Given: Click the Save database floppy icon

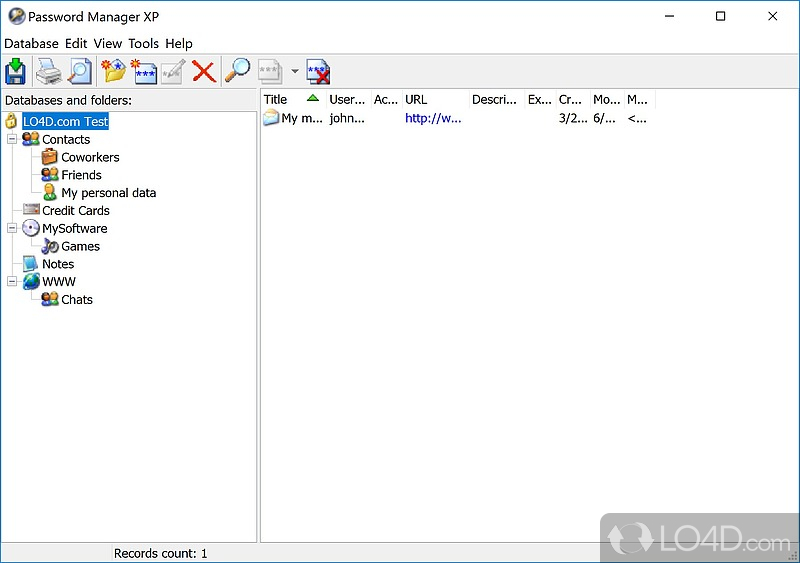Looking at the screenshot, I should [x=16, y=72].
